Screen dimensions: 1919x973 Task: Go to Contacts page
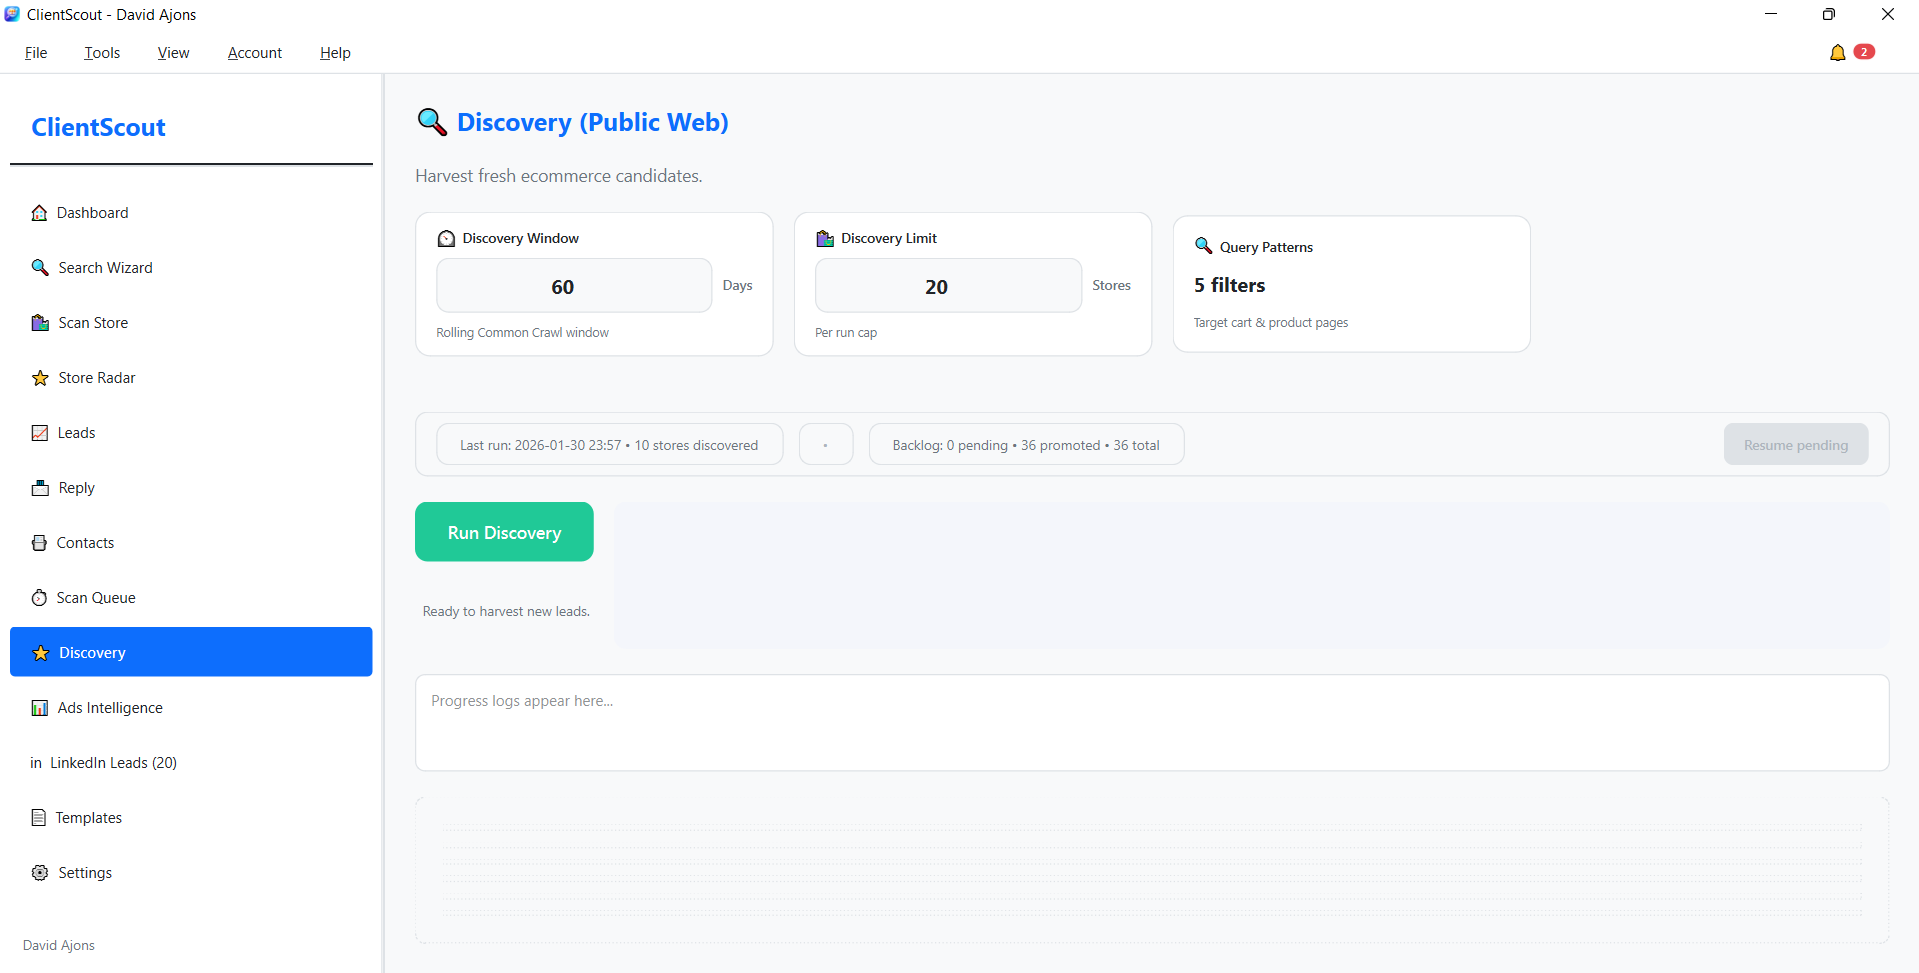(x=191, y=543)
